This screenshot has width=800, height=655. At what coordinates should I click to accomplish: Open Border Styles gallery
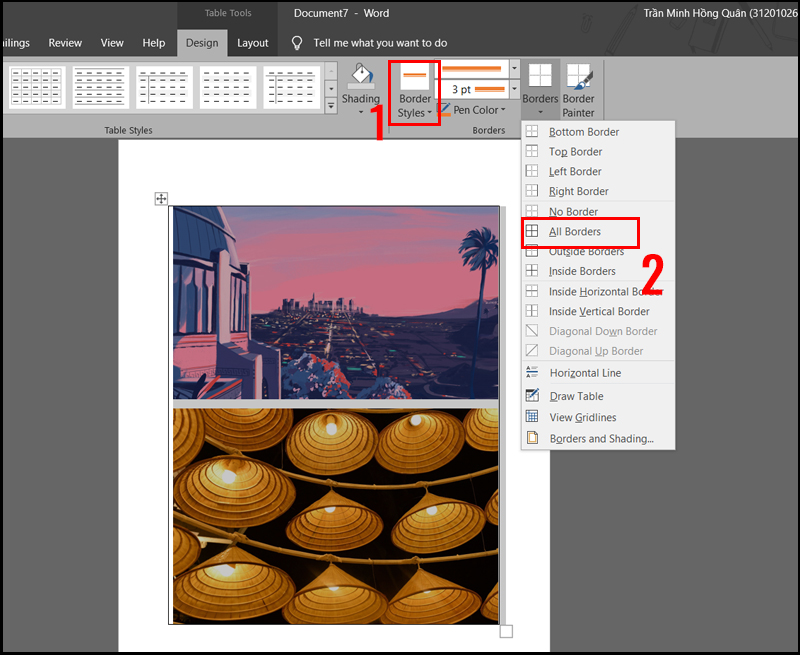414,92
